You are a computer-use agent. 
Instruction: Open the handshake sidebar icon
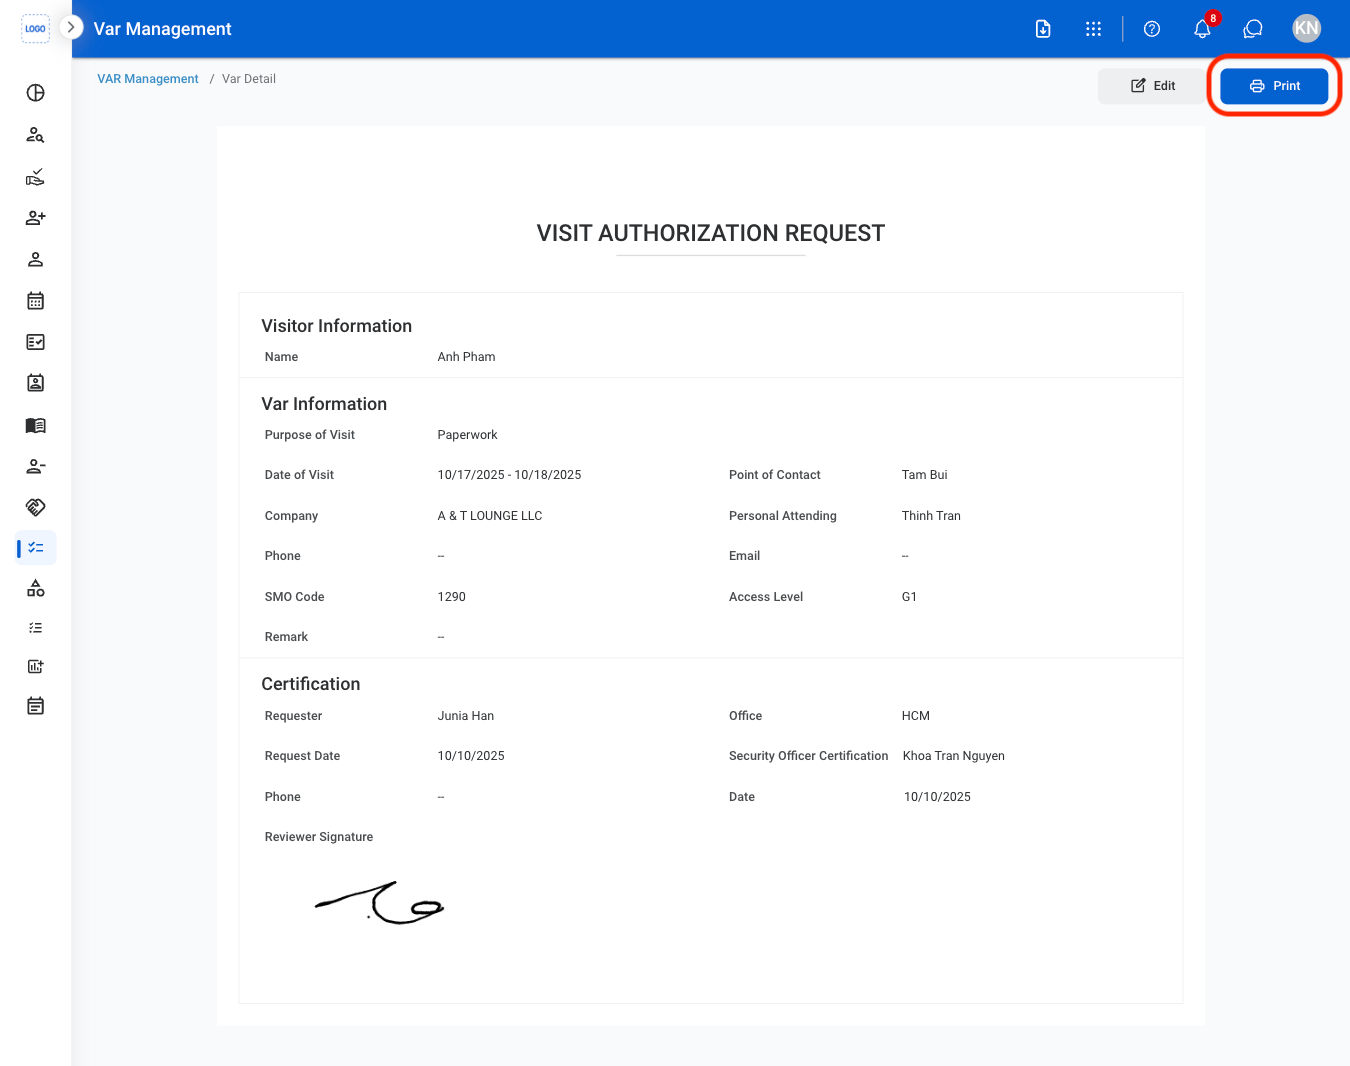pyautogui.click(x=35, y=507)
